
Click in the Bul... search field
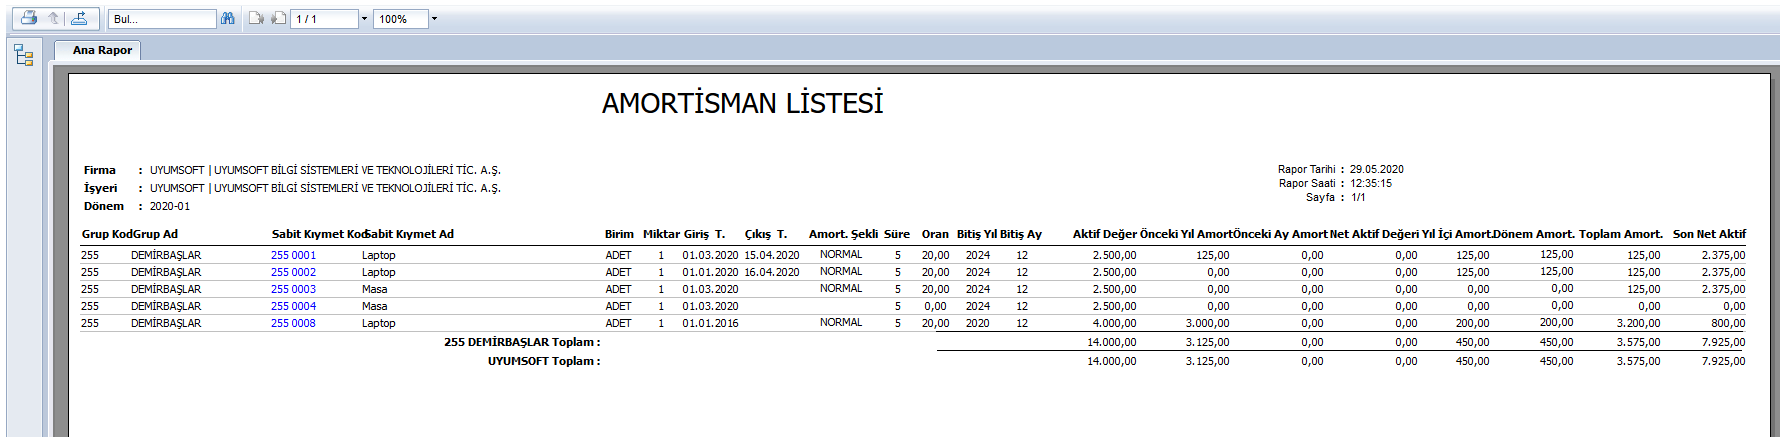coord(162,19)
